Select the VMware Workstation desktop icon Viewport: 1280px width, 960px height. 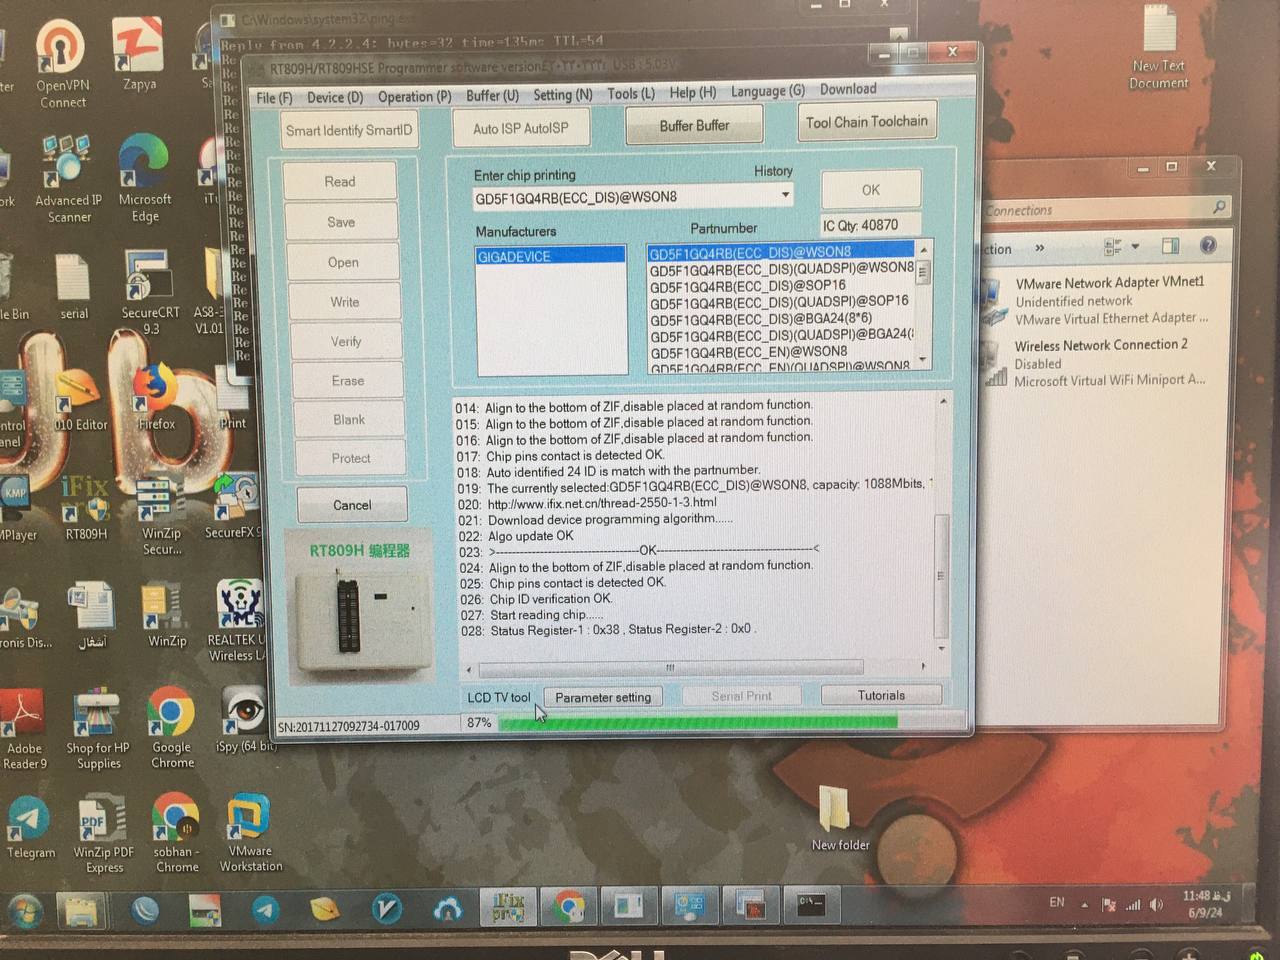click(250, 833)
